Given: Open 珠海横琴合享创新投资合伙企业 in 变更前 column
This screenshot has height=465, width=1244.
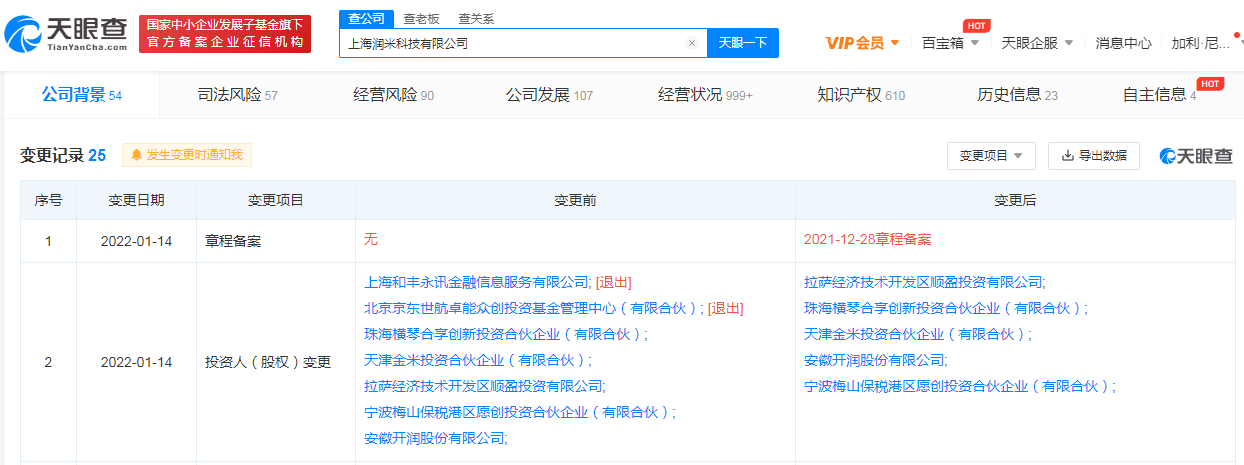Looking at the screenshot, I should click(504, 334).
